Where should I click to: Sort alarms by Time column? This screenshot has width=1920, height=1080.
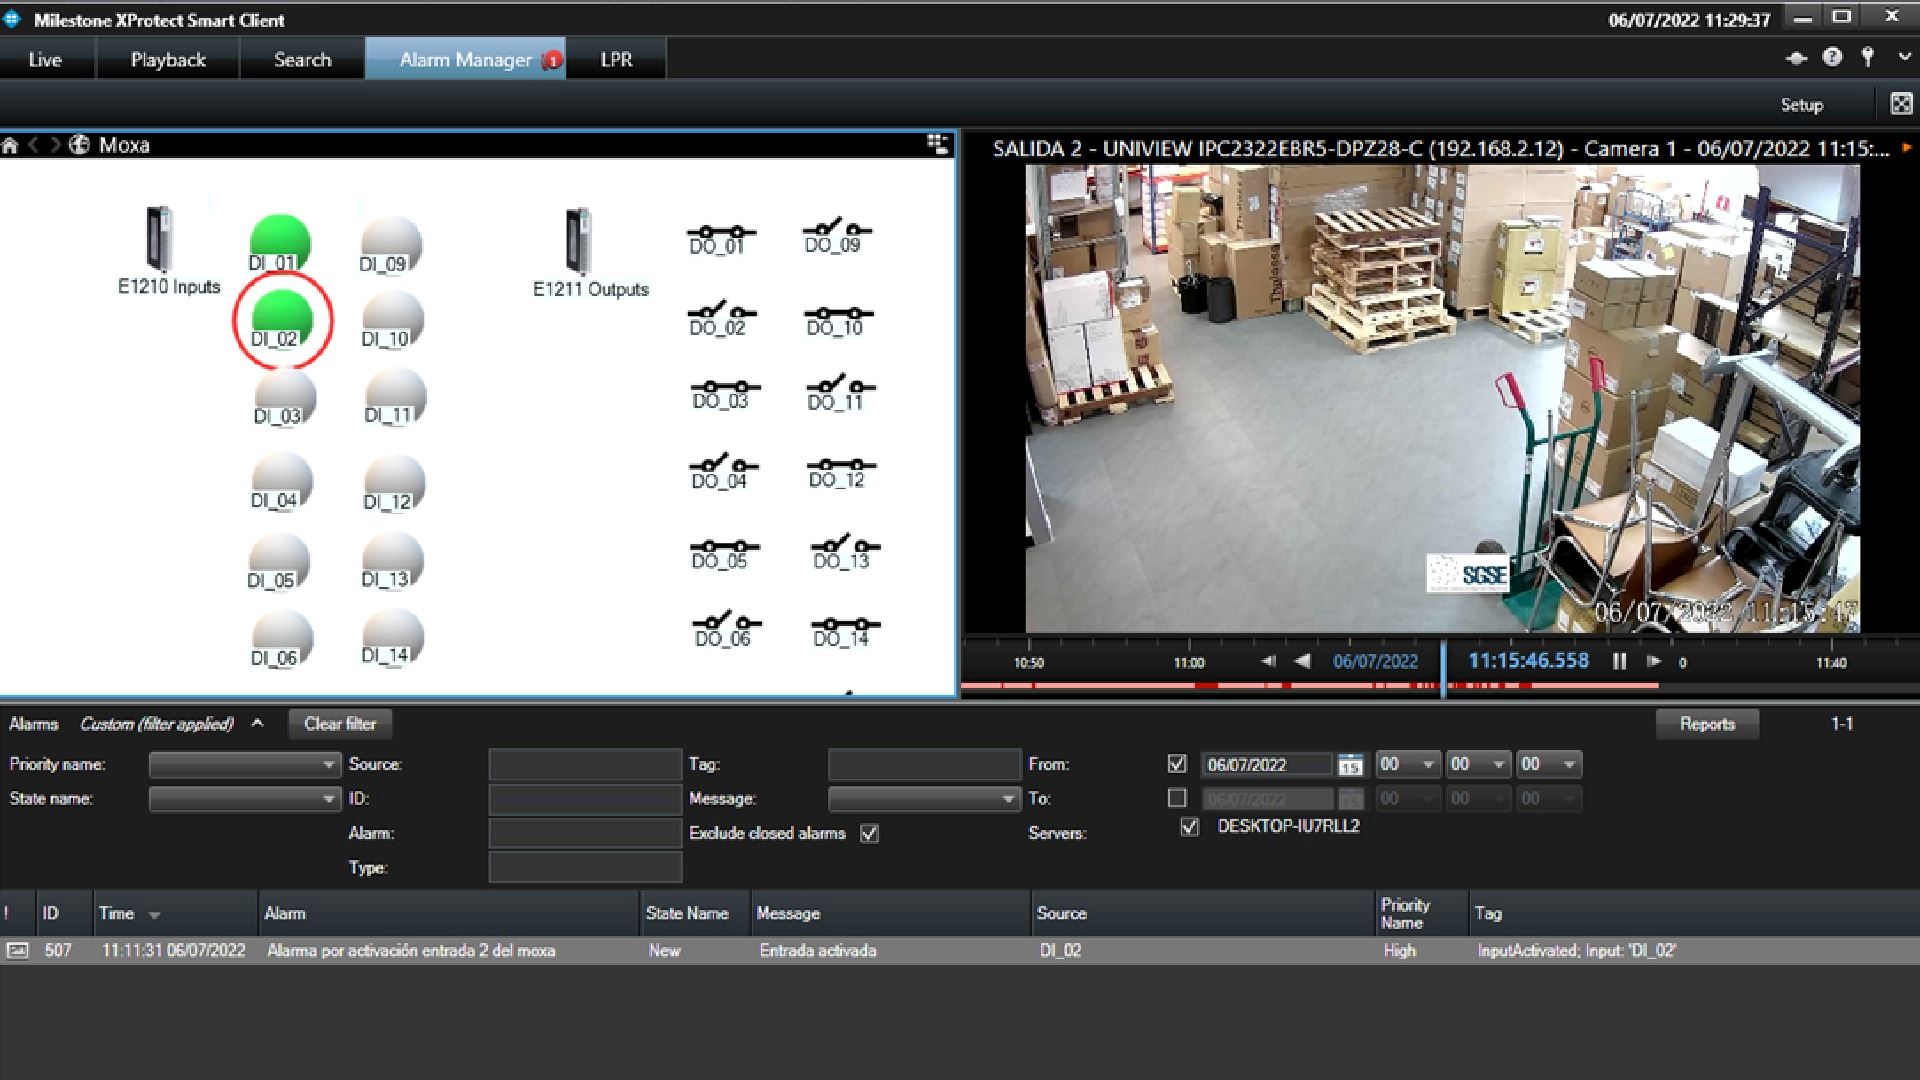point(175,913)
